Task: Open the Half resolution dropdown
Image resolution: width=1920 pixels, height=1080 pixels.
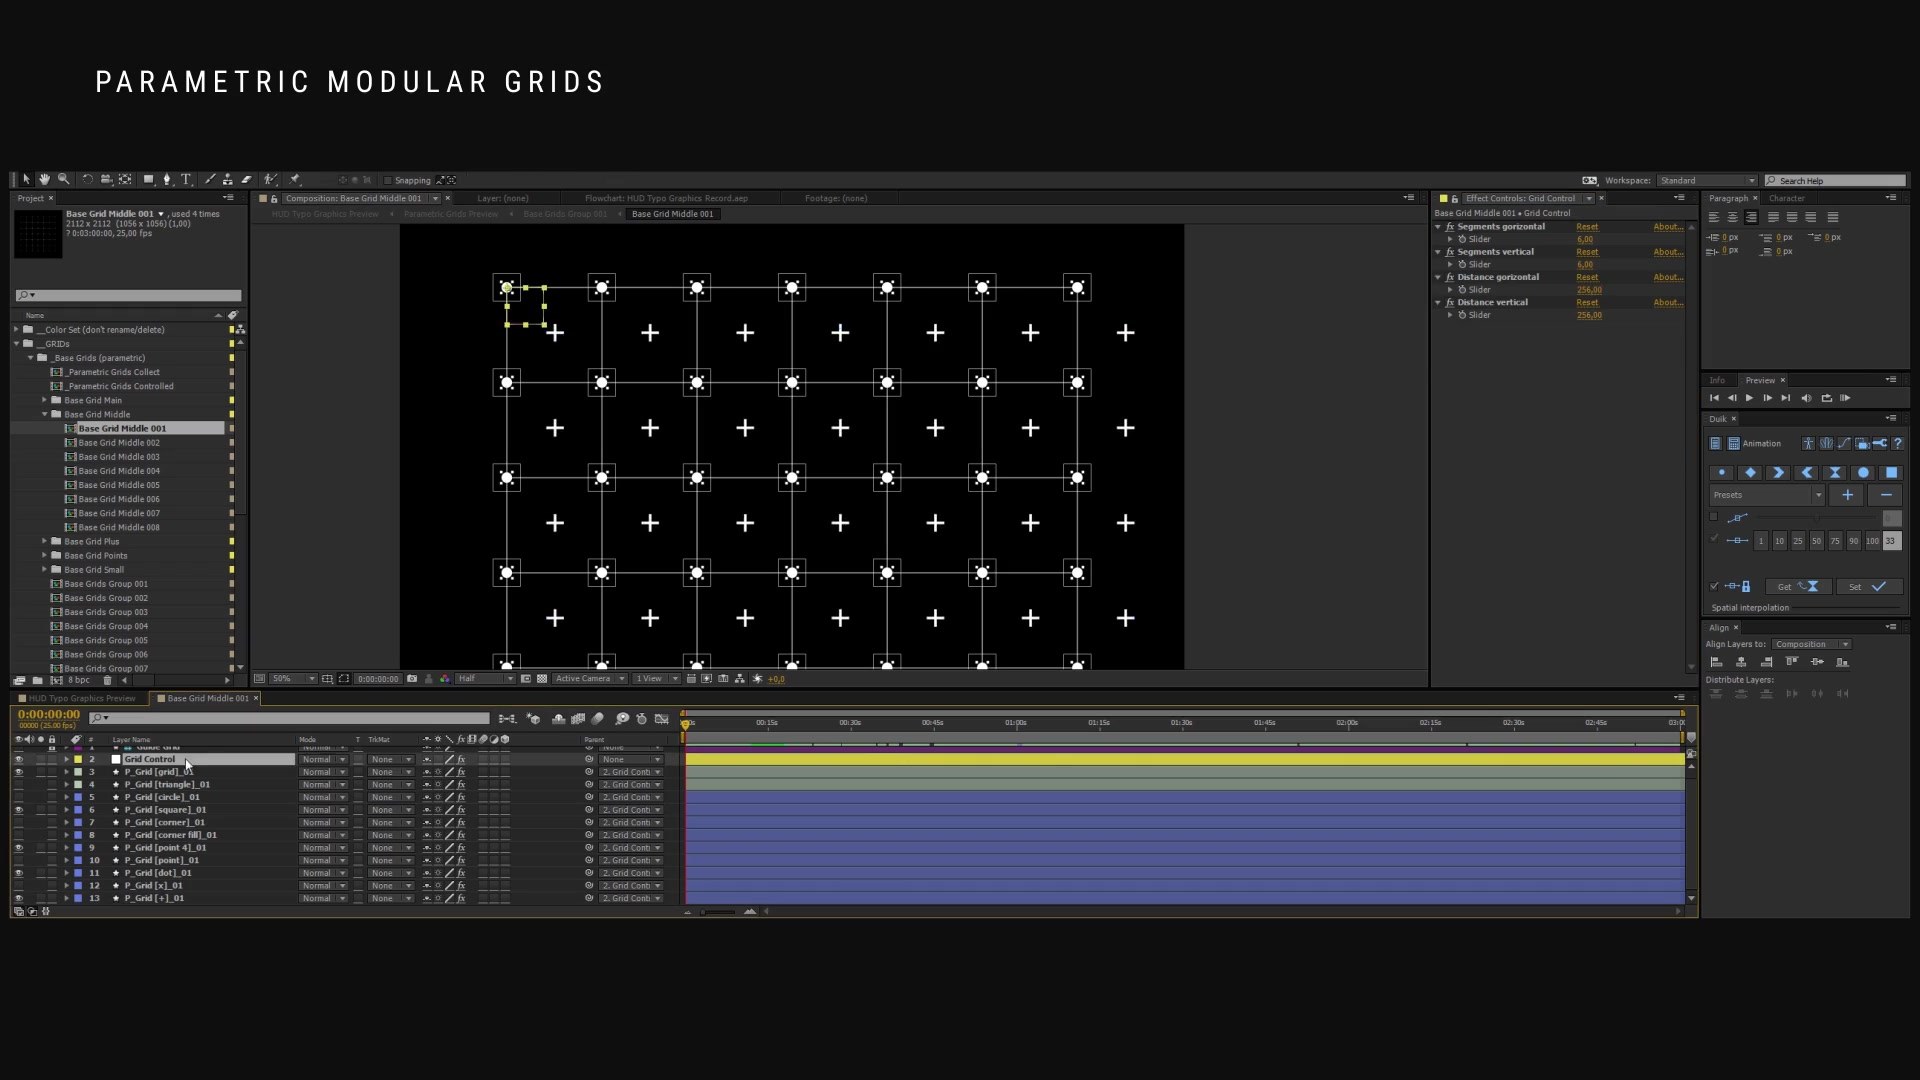Action: tap(486, 679)
